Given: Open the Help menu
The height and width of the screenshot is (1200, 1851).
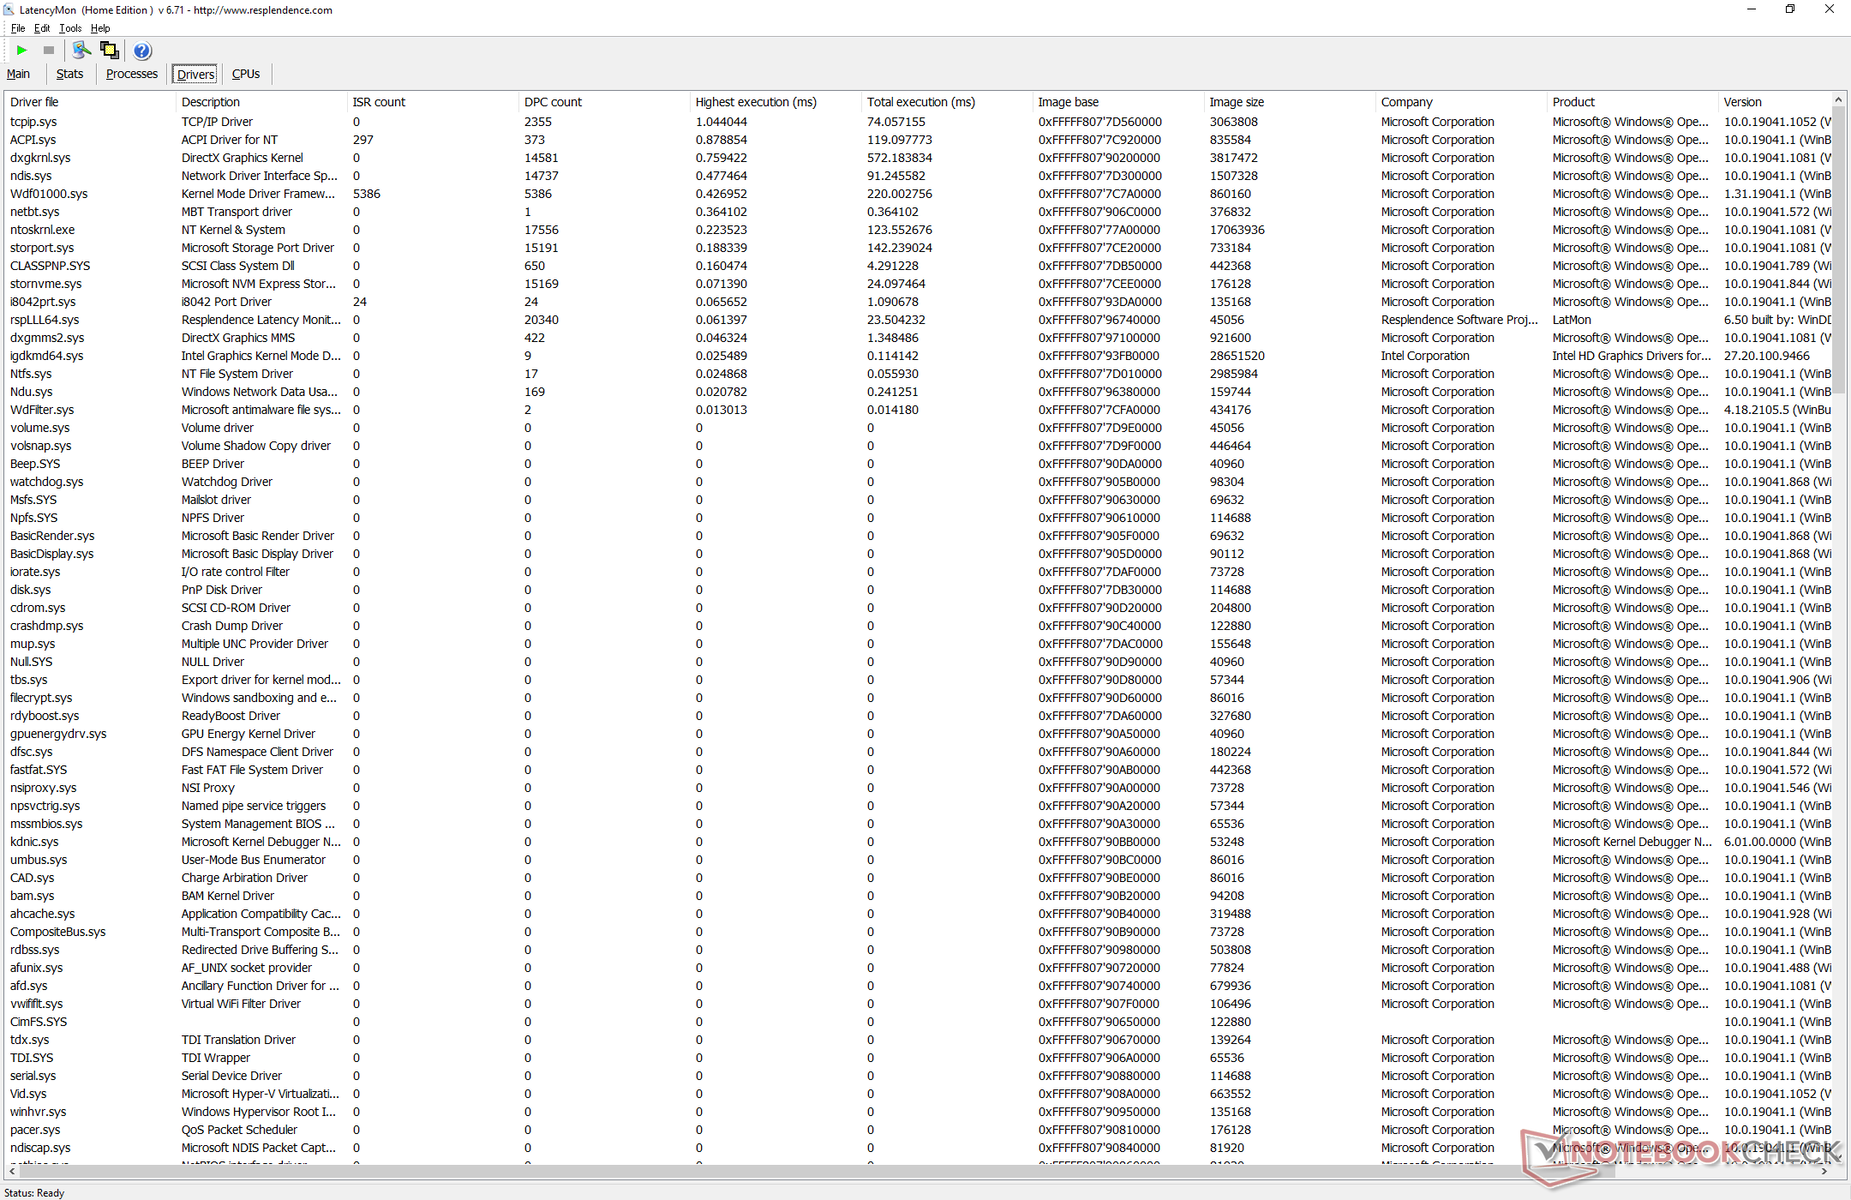Looking at the screenshot, I should point(100,29).
